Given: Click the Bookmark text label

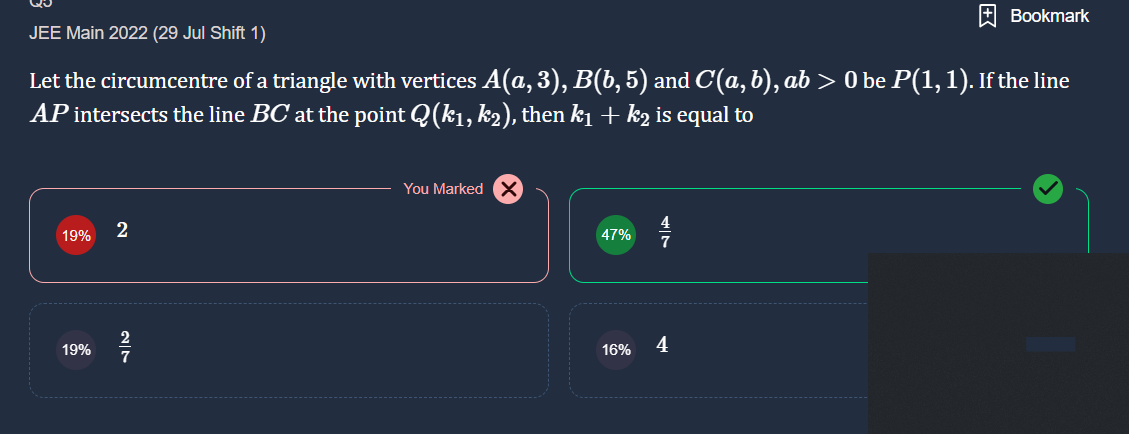Looking at the screenshot, I should (x=1049, y=16).
